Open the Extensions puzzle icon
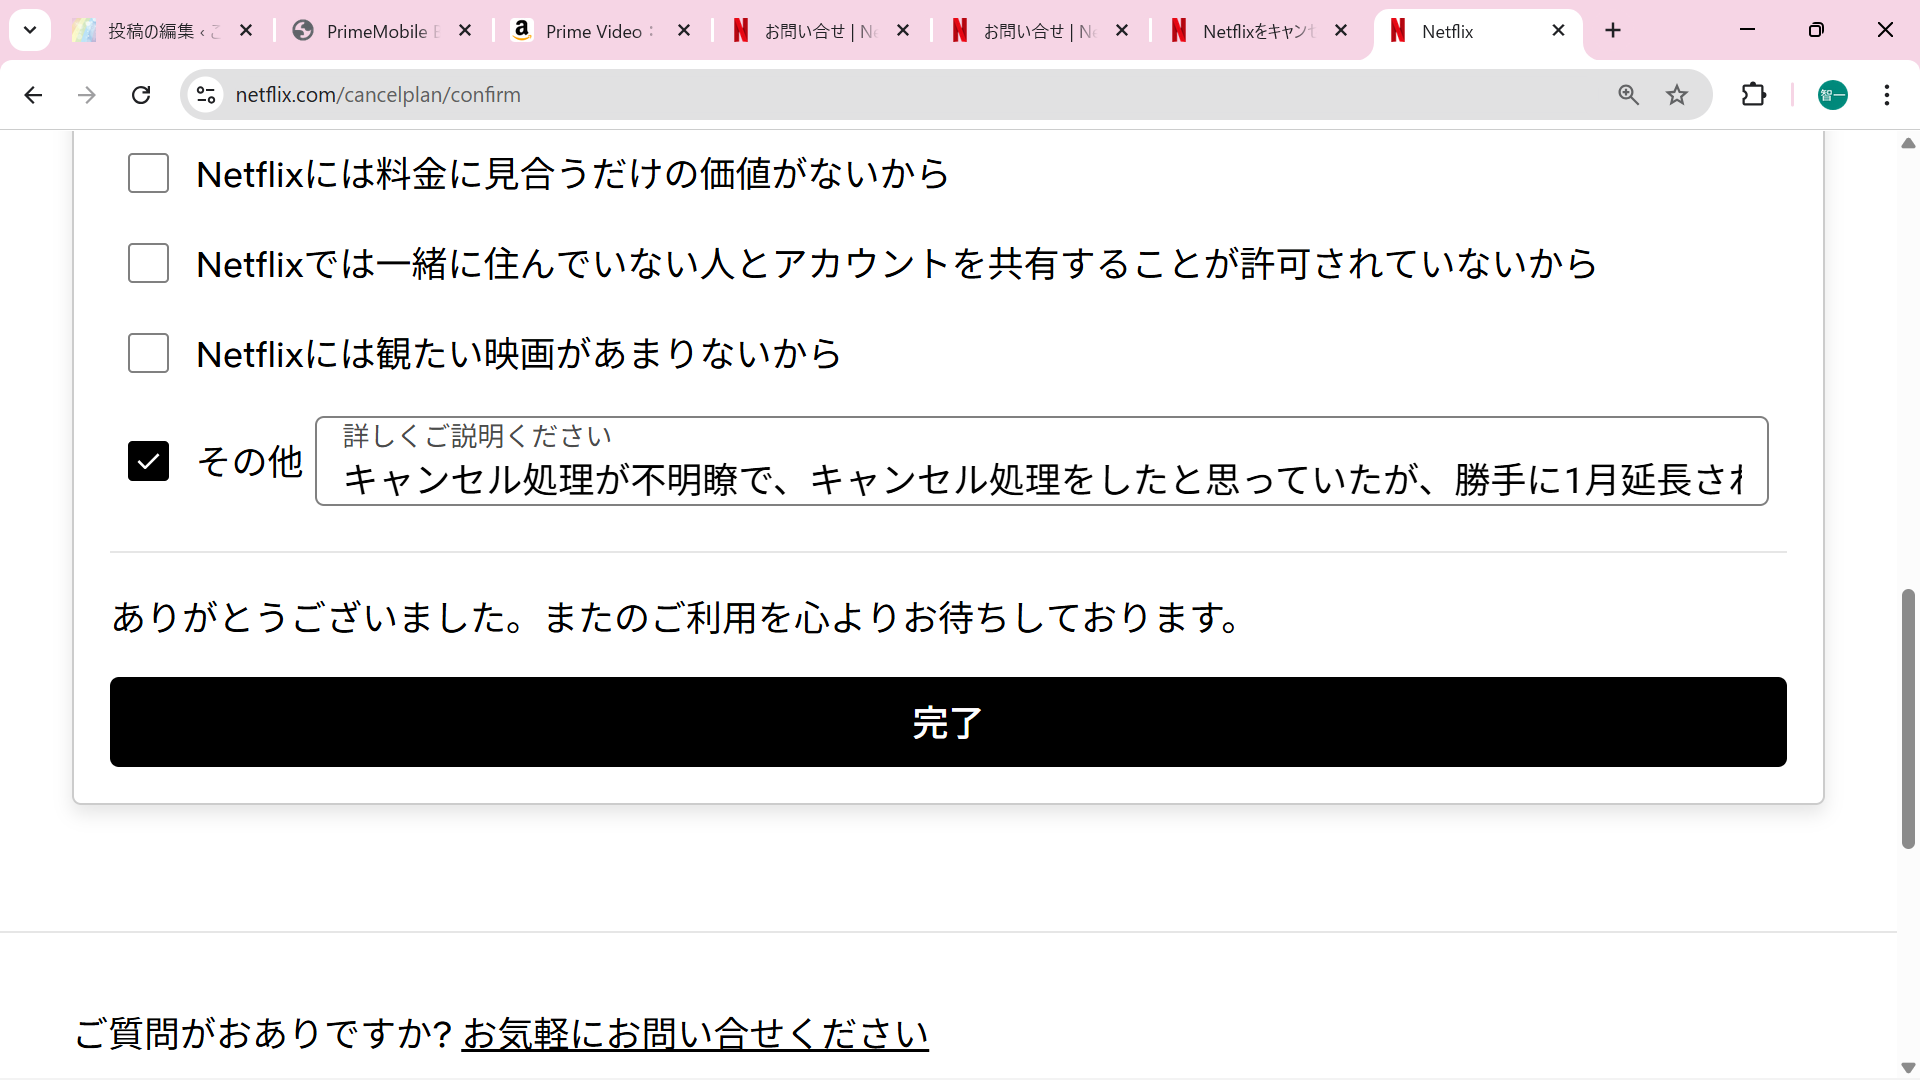 (x=1754, y=95)
